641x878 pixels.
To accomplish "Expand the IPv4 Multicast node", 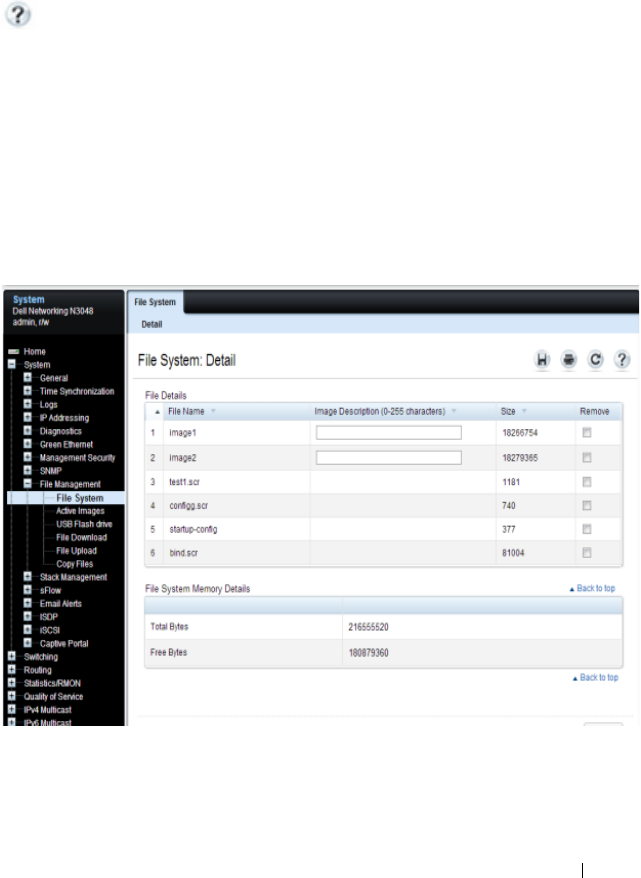I will pos(12,709).
